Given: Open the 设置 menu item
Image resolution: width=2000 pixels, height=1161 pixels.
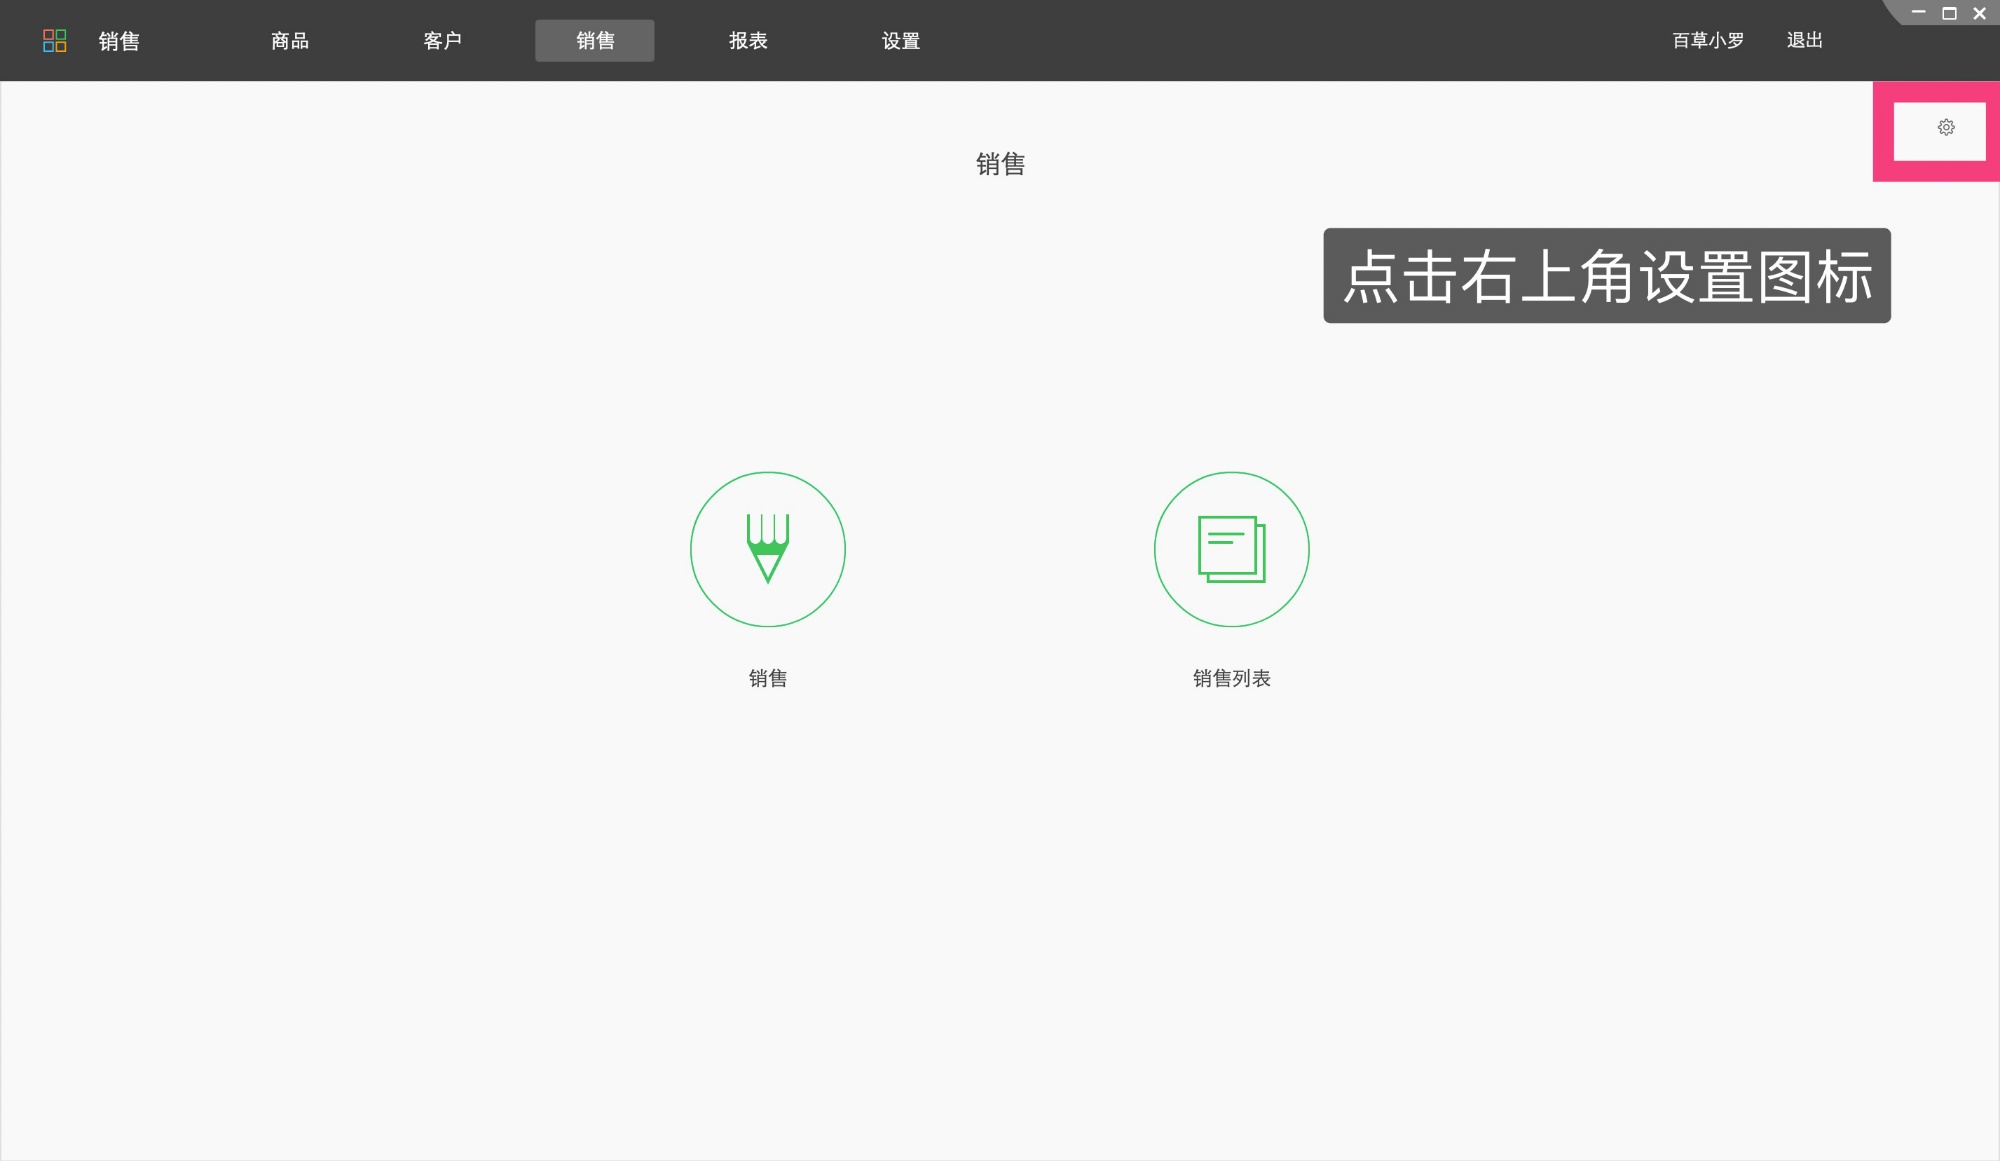Looking at the screenshot, I should (900, 40).
